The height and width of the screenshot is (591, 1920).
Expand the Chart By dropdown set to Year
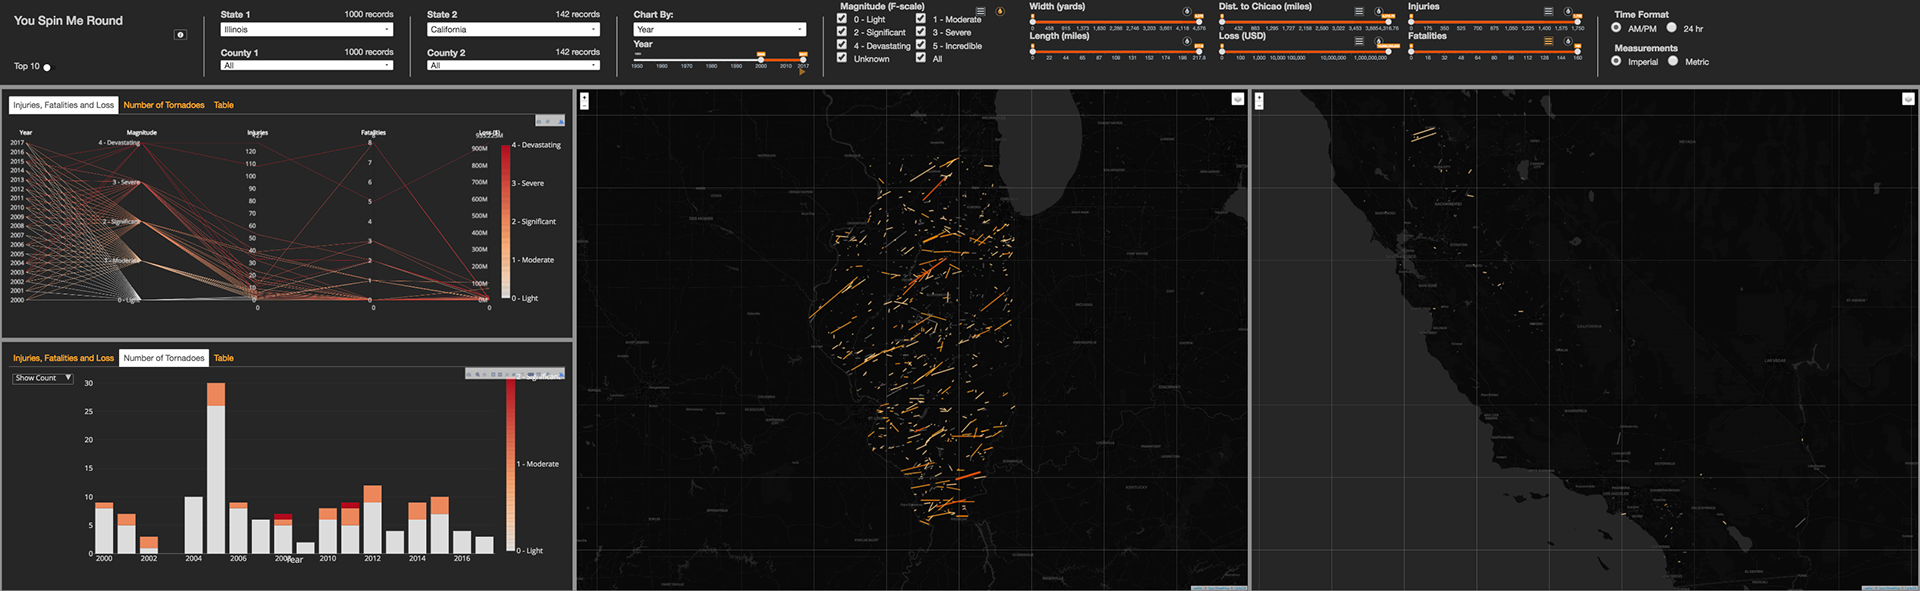coord(719,30)
